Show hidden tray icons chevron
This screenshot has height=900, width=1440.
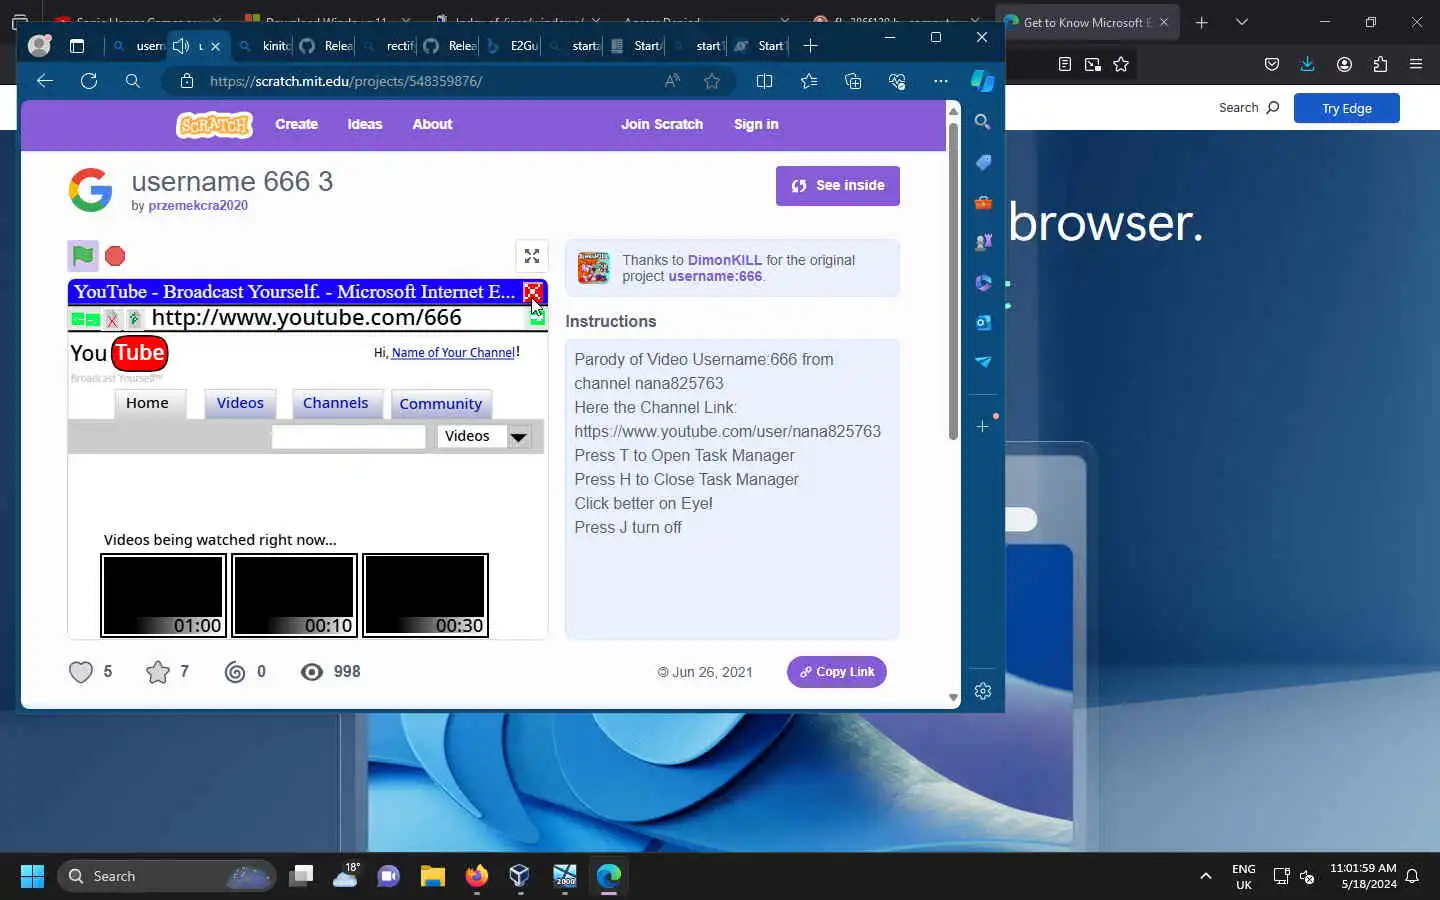click(x=1206, y=877)
